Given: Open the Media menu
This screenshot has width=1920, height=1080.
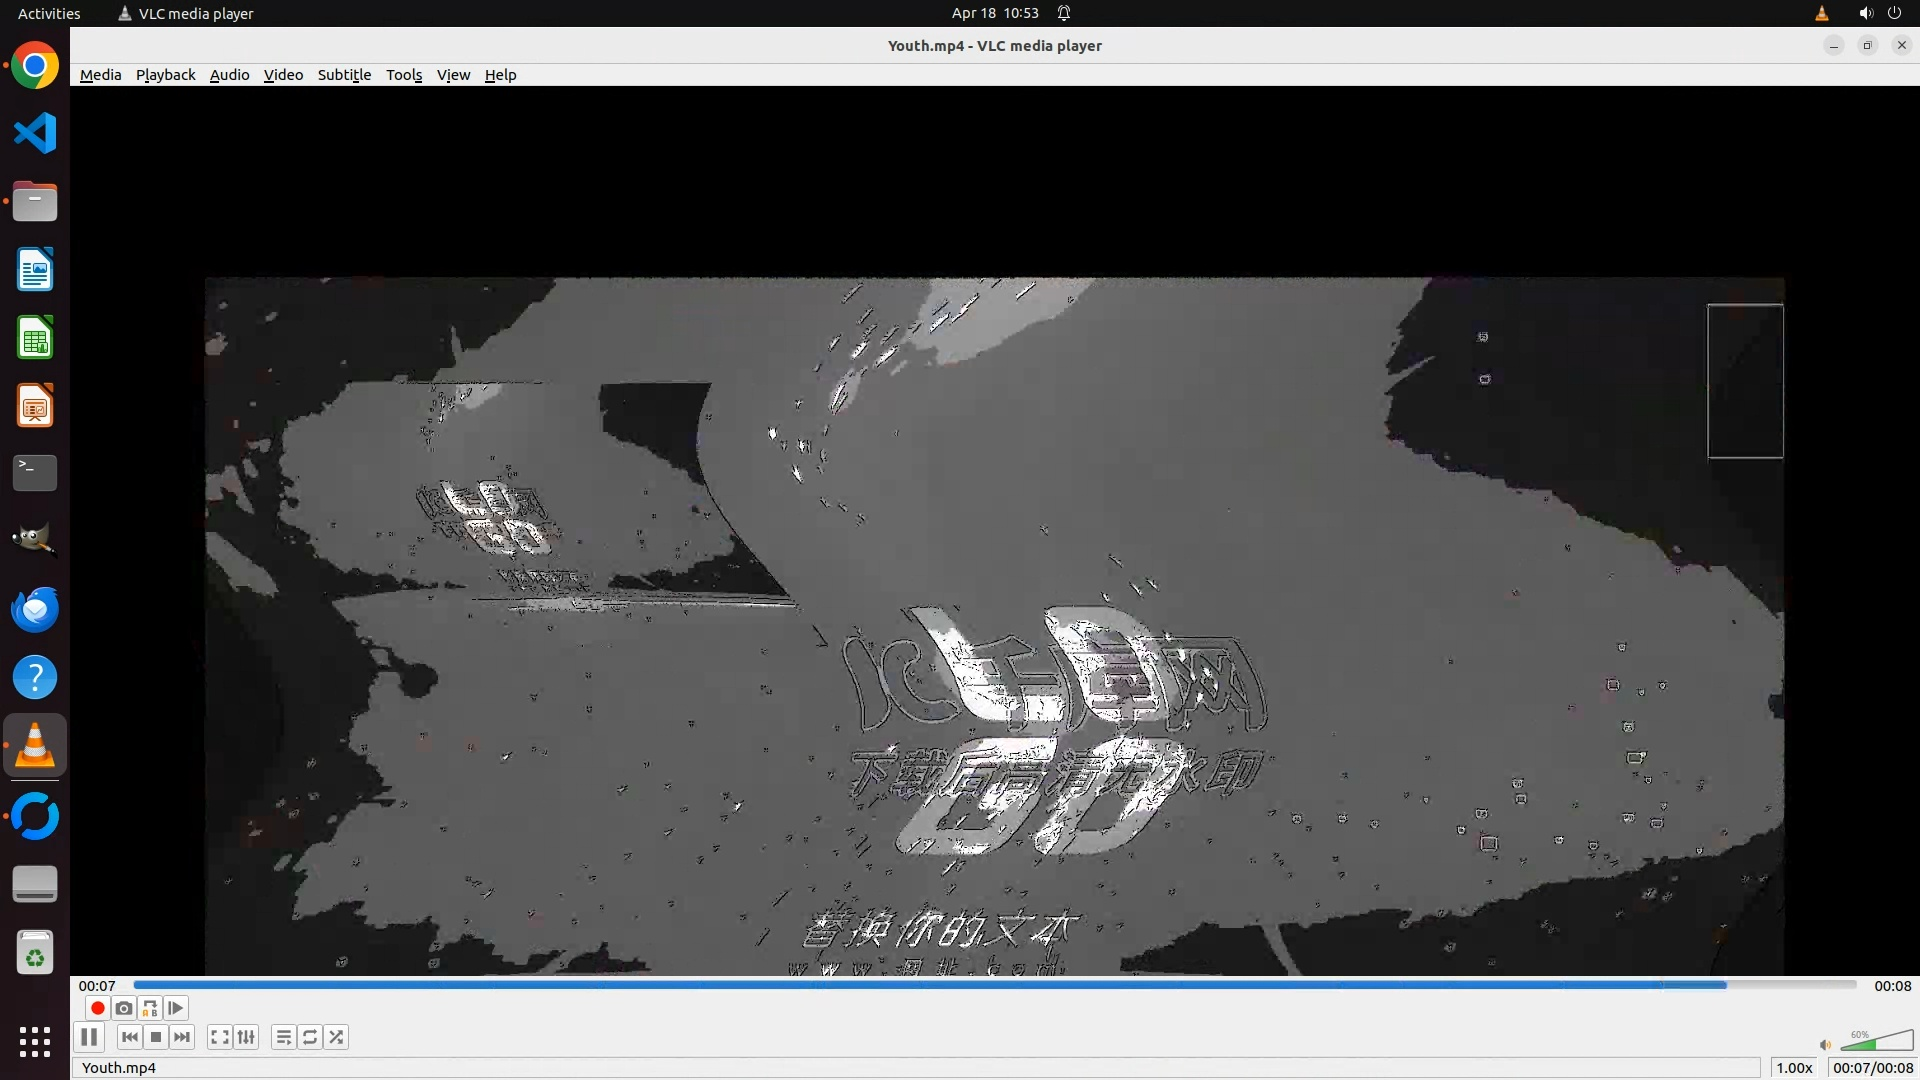Looking at the screenshot, I should tap(100, 75).
